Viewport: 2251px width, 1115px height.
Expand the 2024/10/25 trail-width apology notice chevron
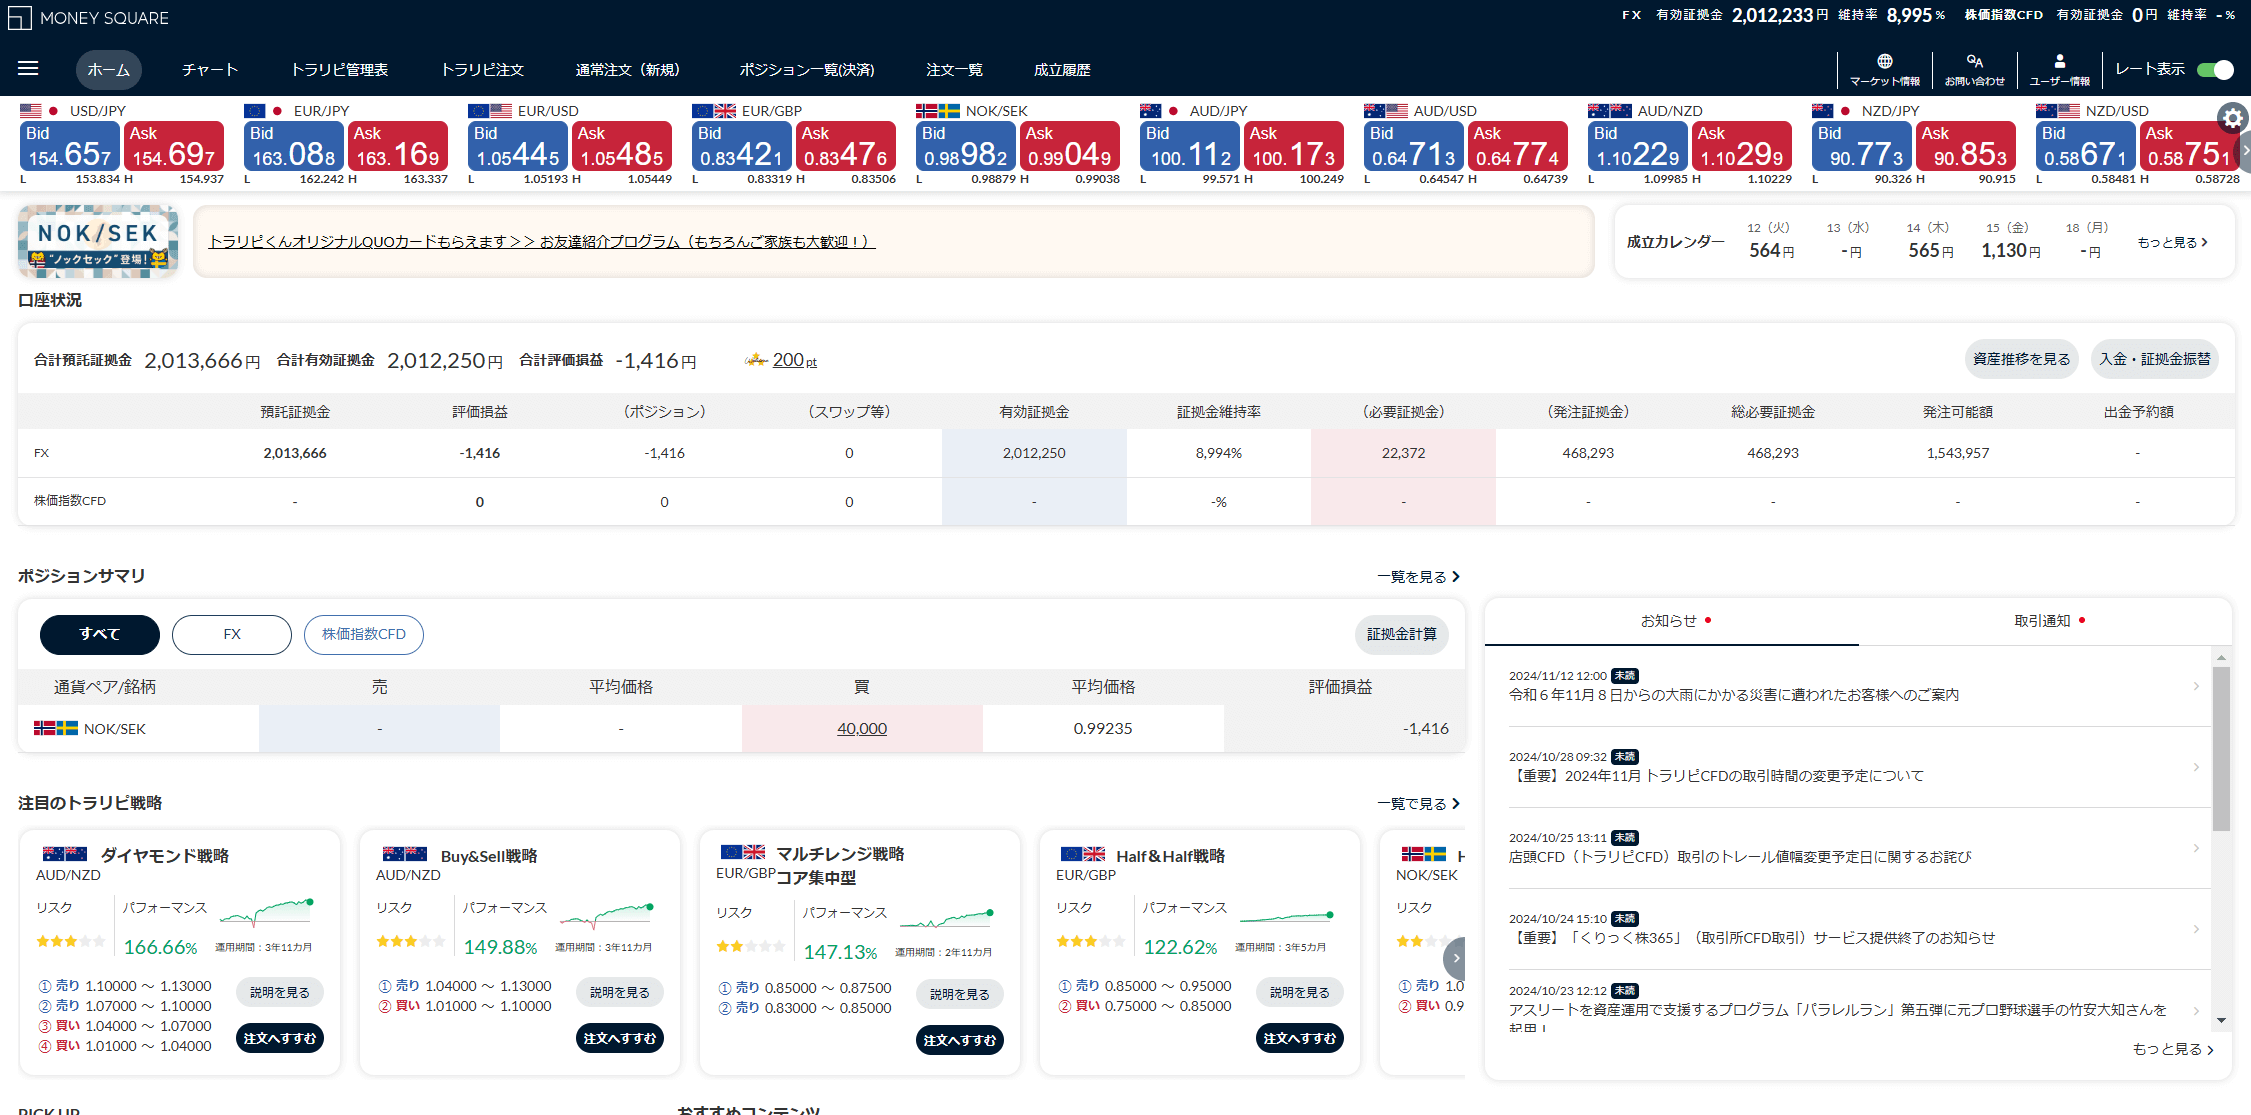[2197, 848]
